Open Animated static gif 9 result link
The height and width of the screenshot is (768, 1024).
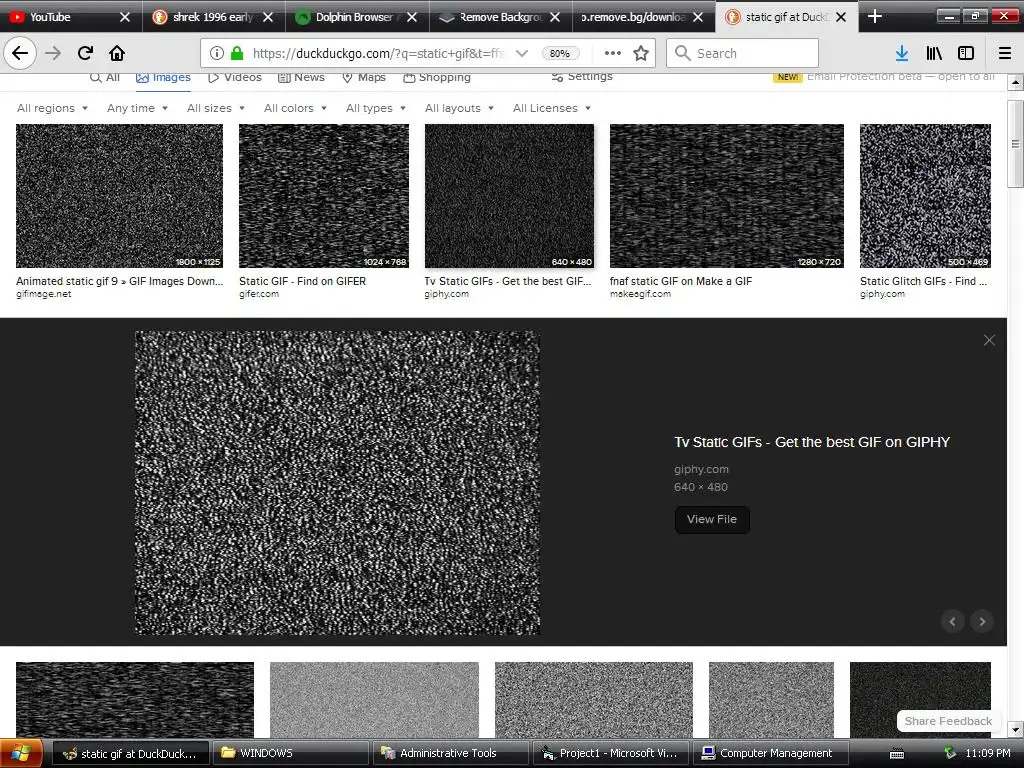coord(120,281)
